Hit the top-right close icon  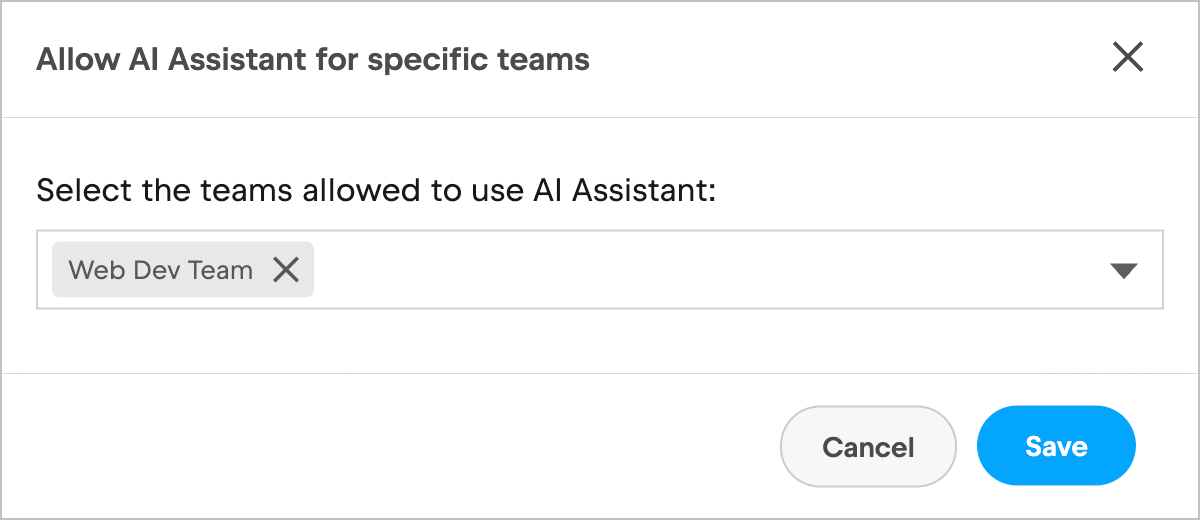(x=1127, y=58)
